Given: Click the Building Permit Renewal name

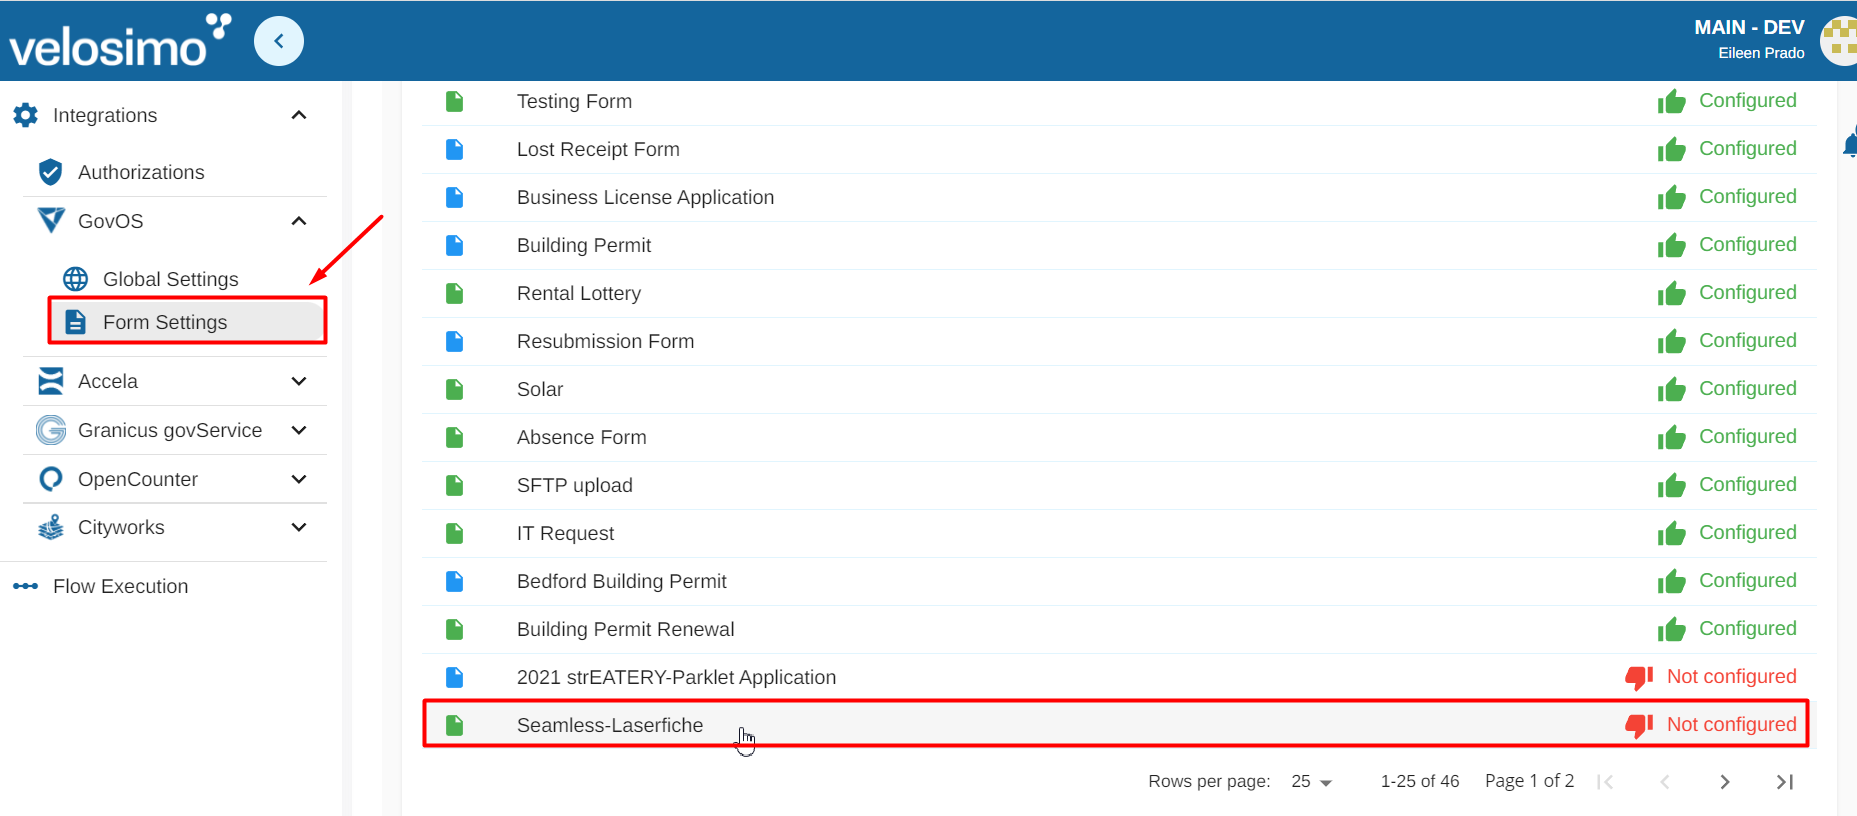Looking at the screenshot, I should [626, 629].
